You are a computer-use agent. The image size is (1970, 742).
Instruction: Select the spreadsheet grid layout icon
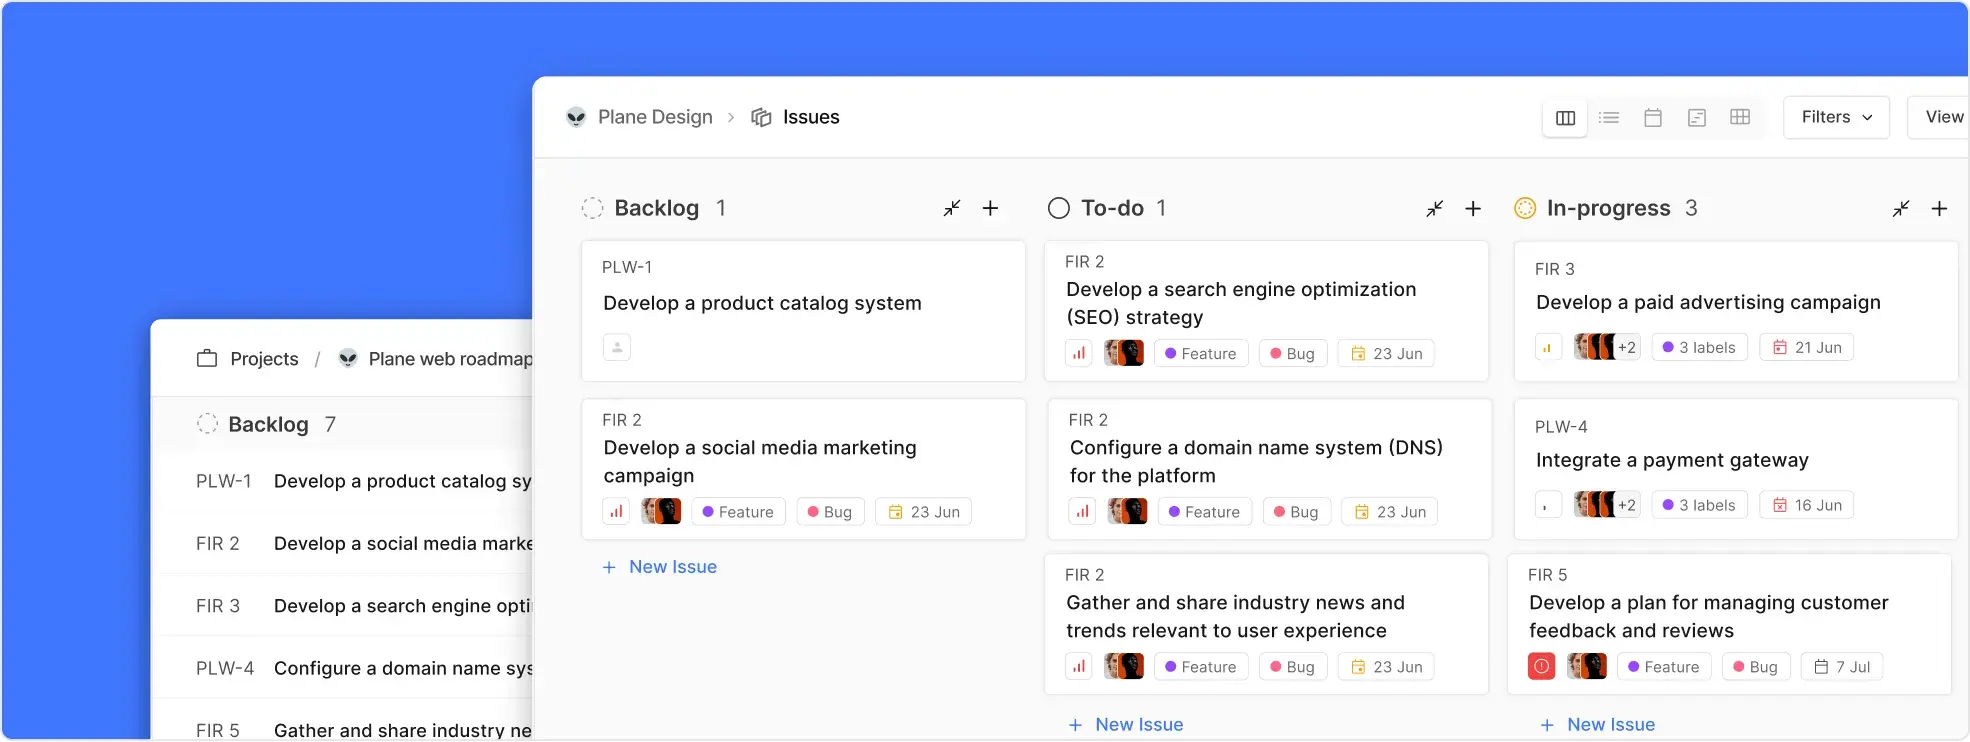coord(1740,118)
